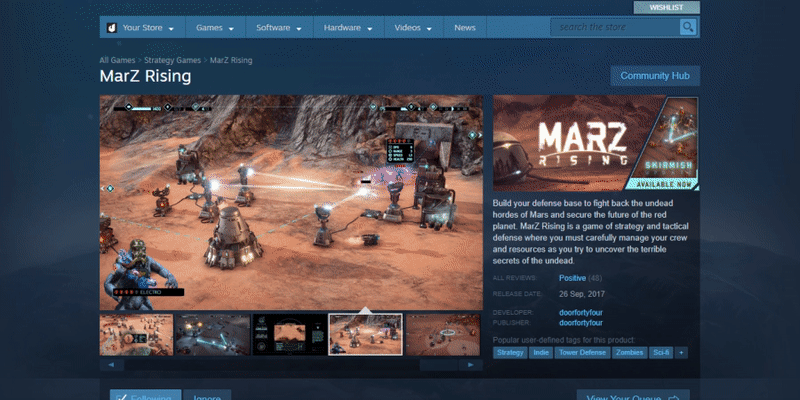Open the Positive reviews link

(572, 278)
